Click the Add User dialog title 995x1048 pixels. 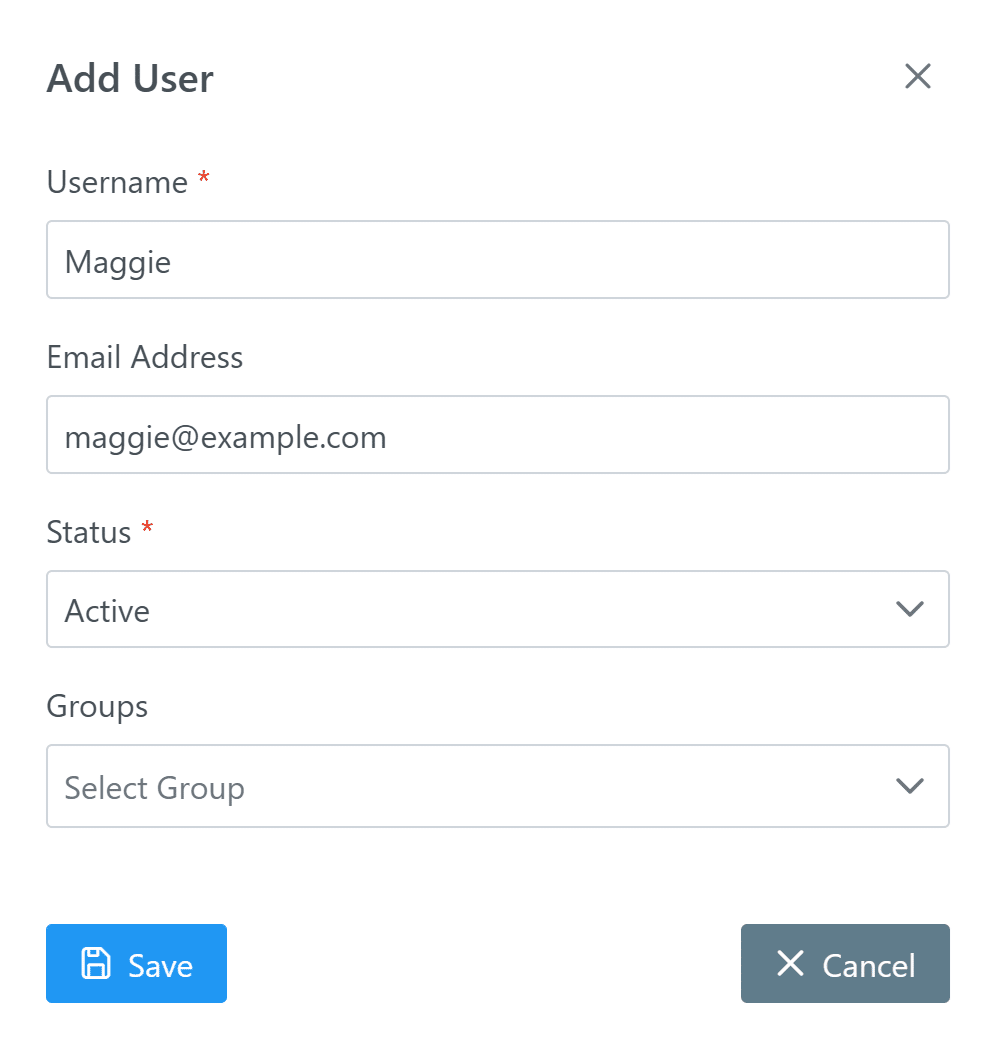(x=130, y=79)
